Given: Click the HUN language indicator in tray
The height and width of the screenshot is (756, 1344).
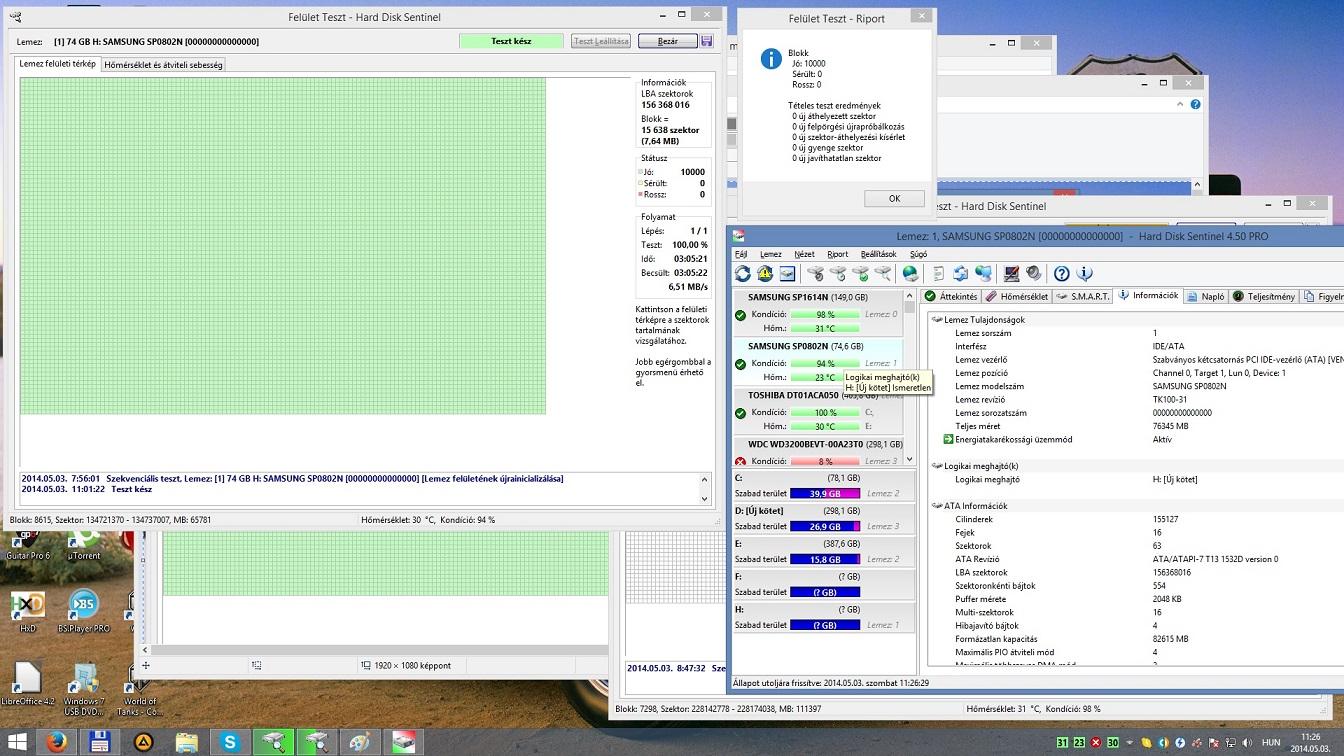Looking at the screenshot, I should [x=1270, y=743].
